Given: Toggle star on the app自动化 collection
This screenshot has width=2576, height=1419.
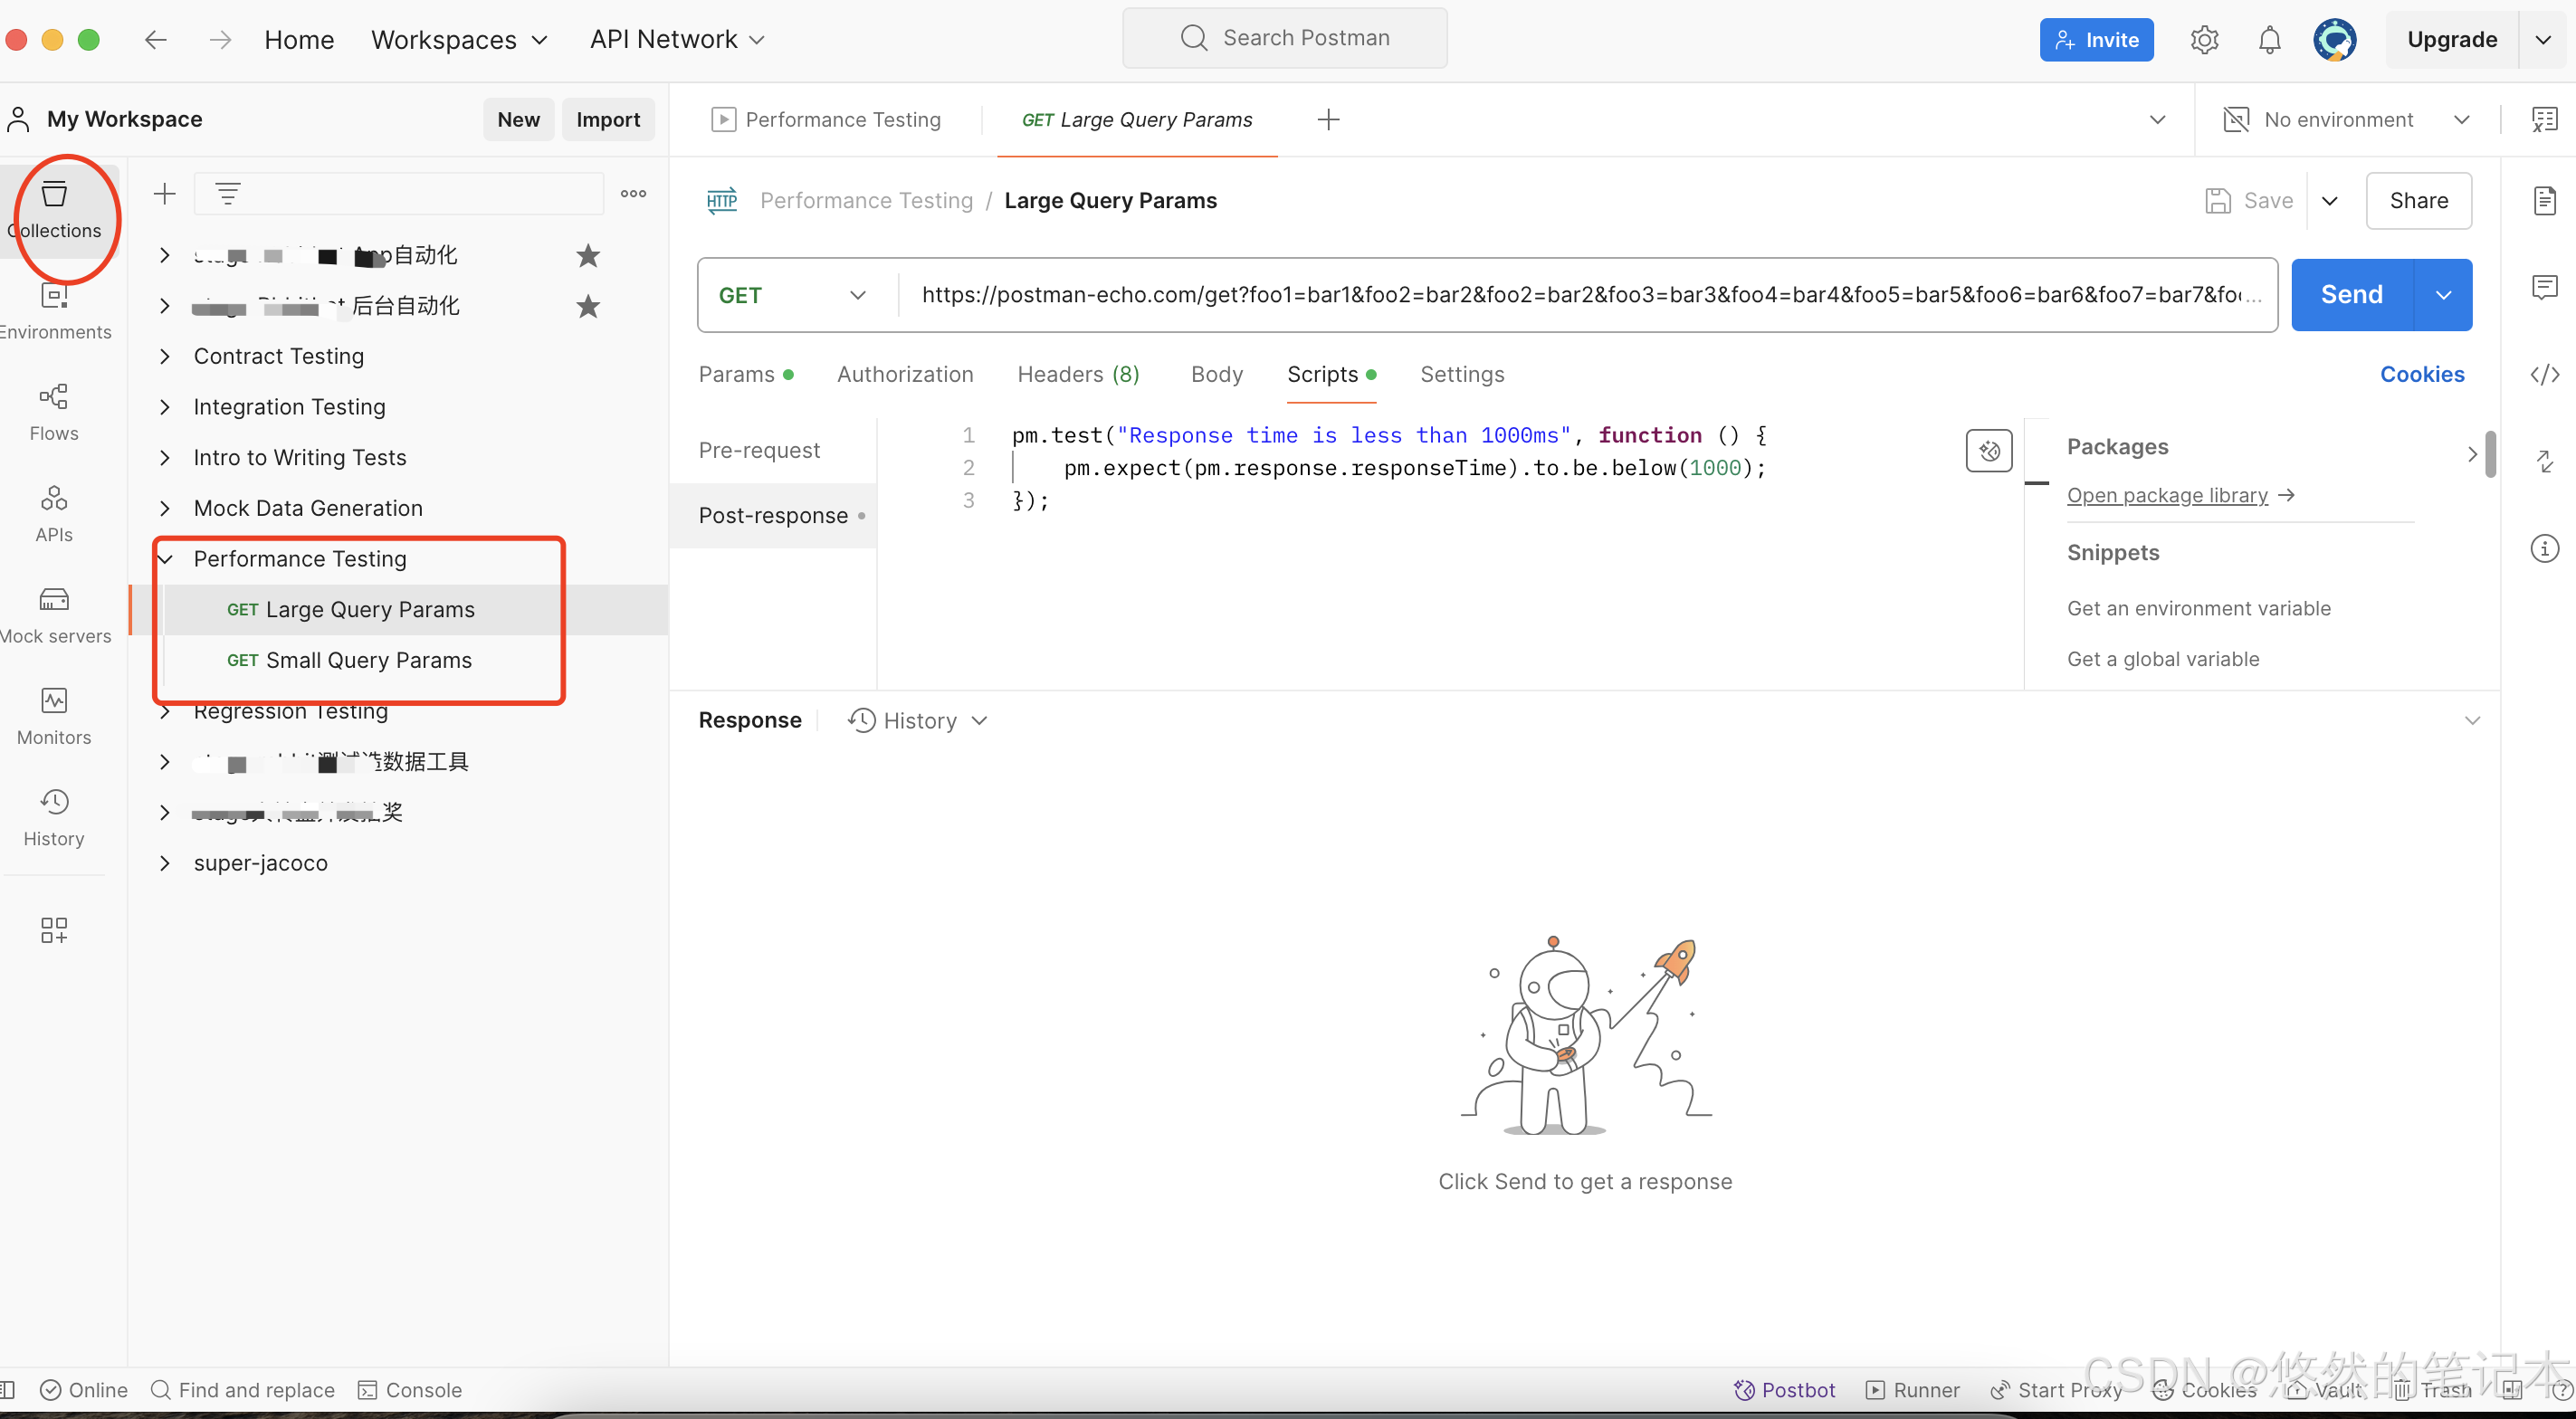Looking at the screenshot, I should tap(588, 255).
